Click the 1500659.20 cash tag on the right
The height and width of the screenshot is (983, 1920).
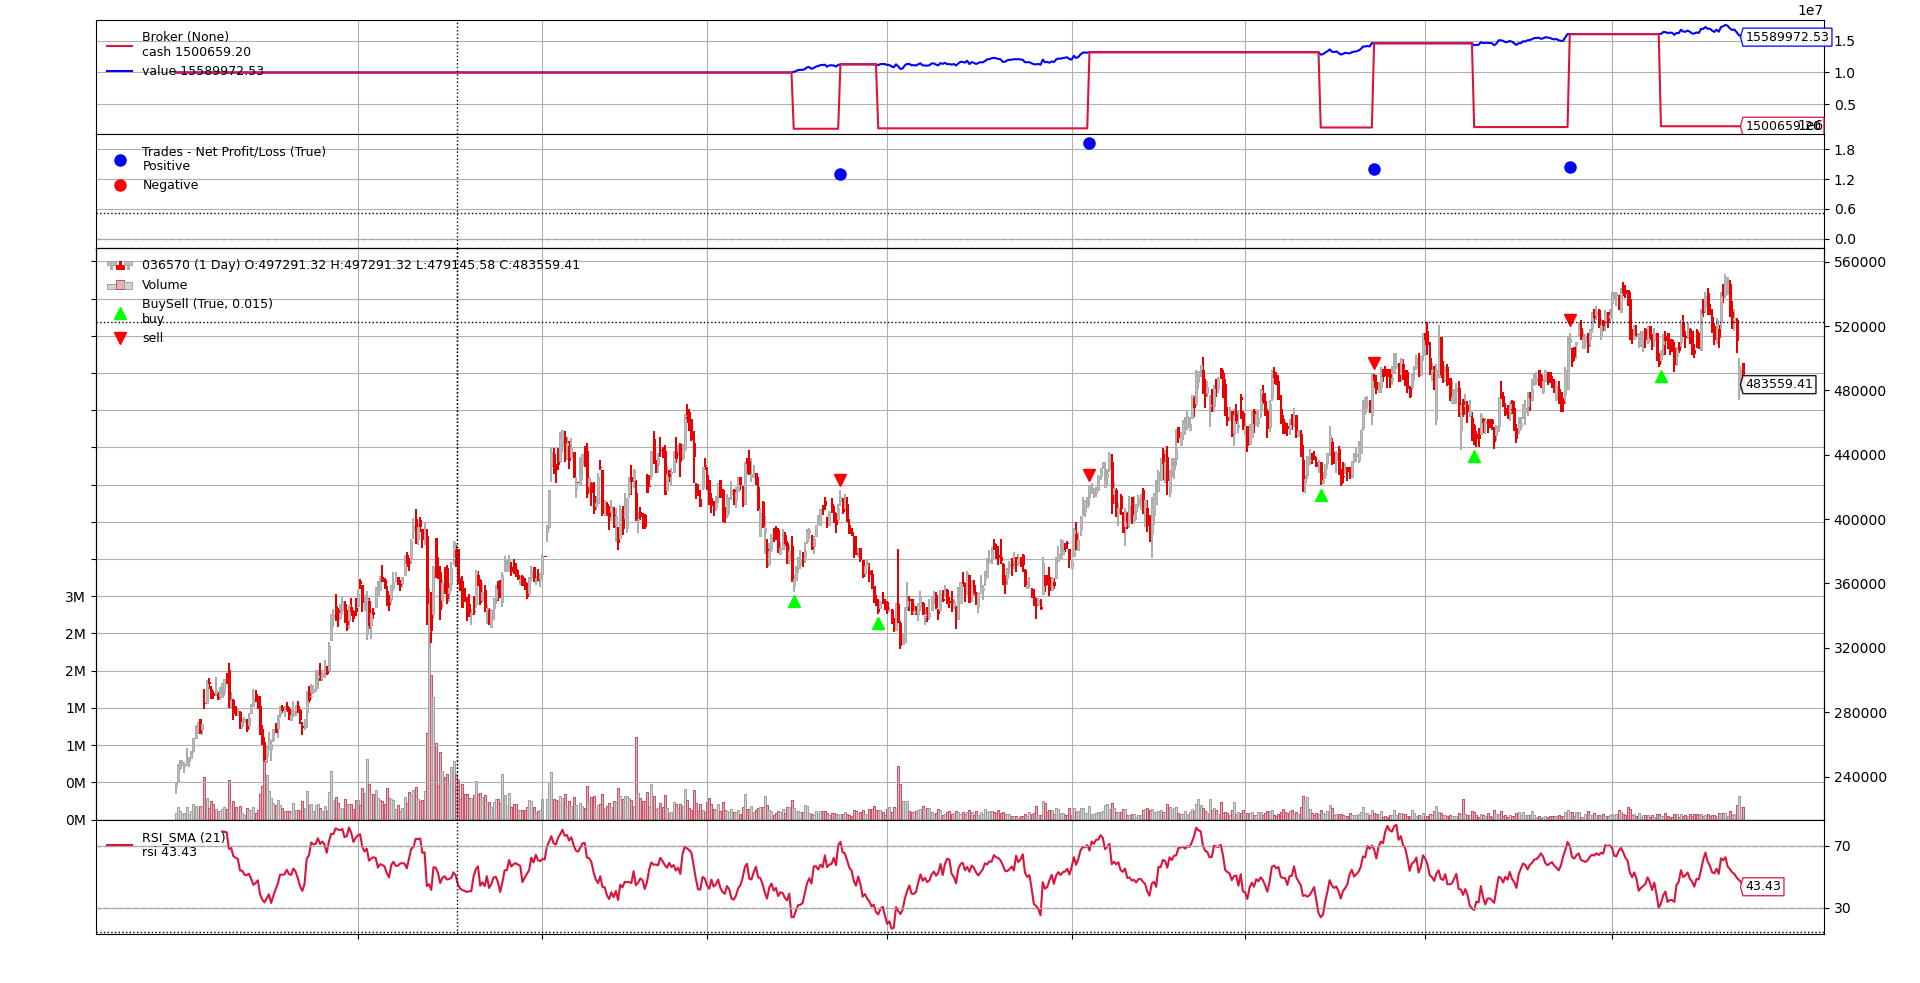[1782, 126]
